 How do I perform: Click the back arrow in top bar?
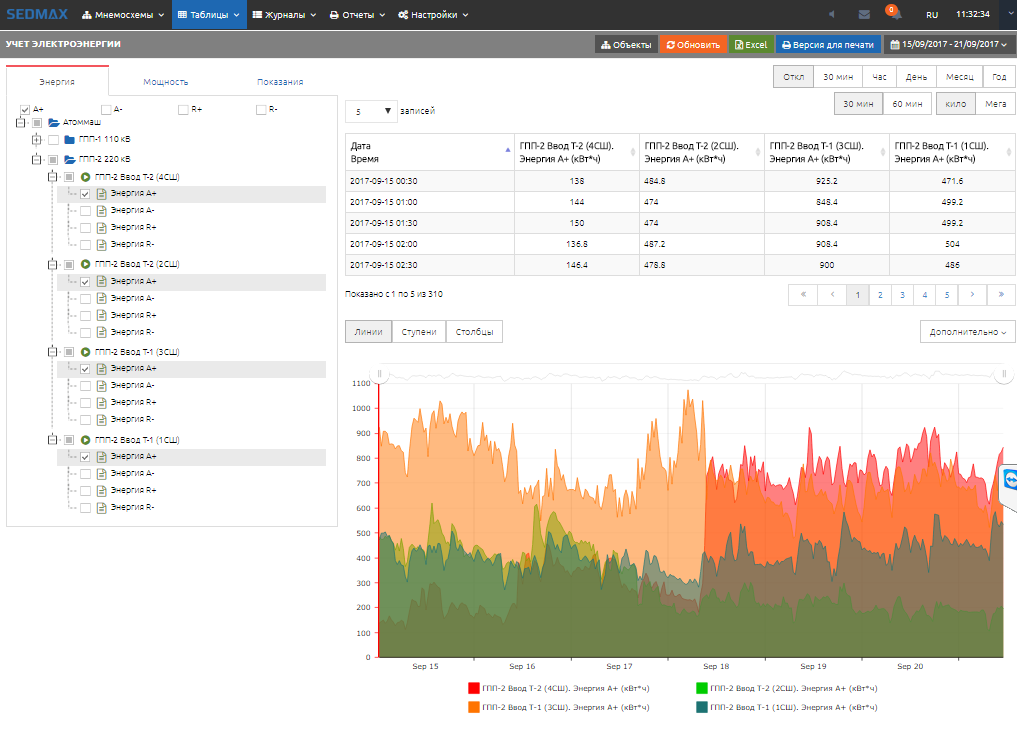[832, 15]
